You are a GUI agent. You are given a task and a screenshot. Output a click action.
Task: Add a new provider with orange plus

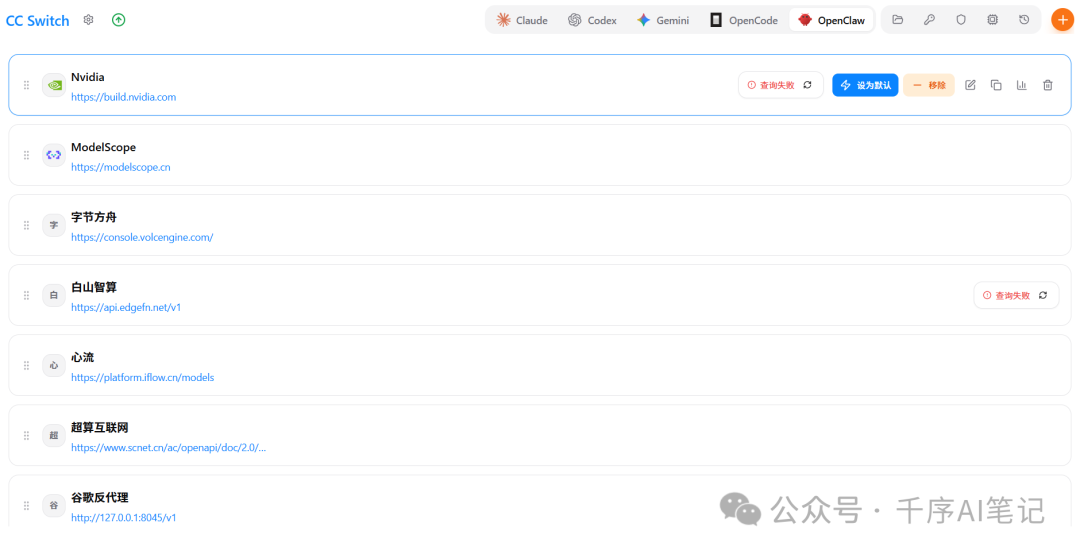tap(1063, 20)
